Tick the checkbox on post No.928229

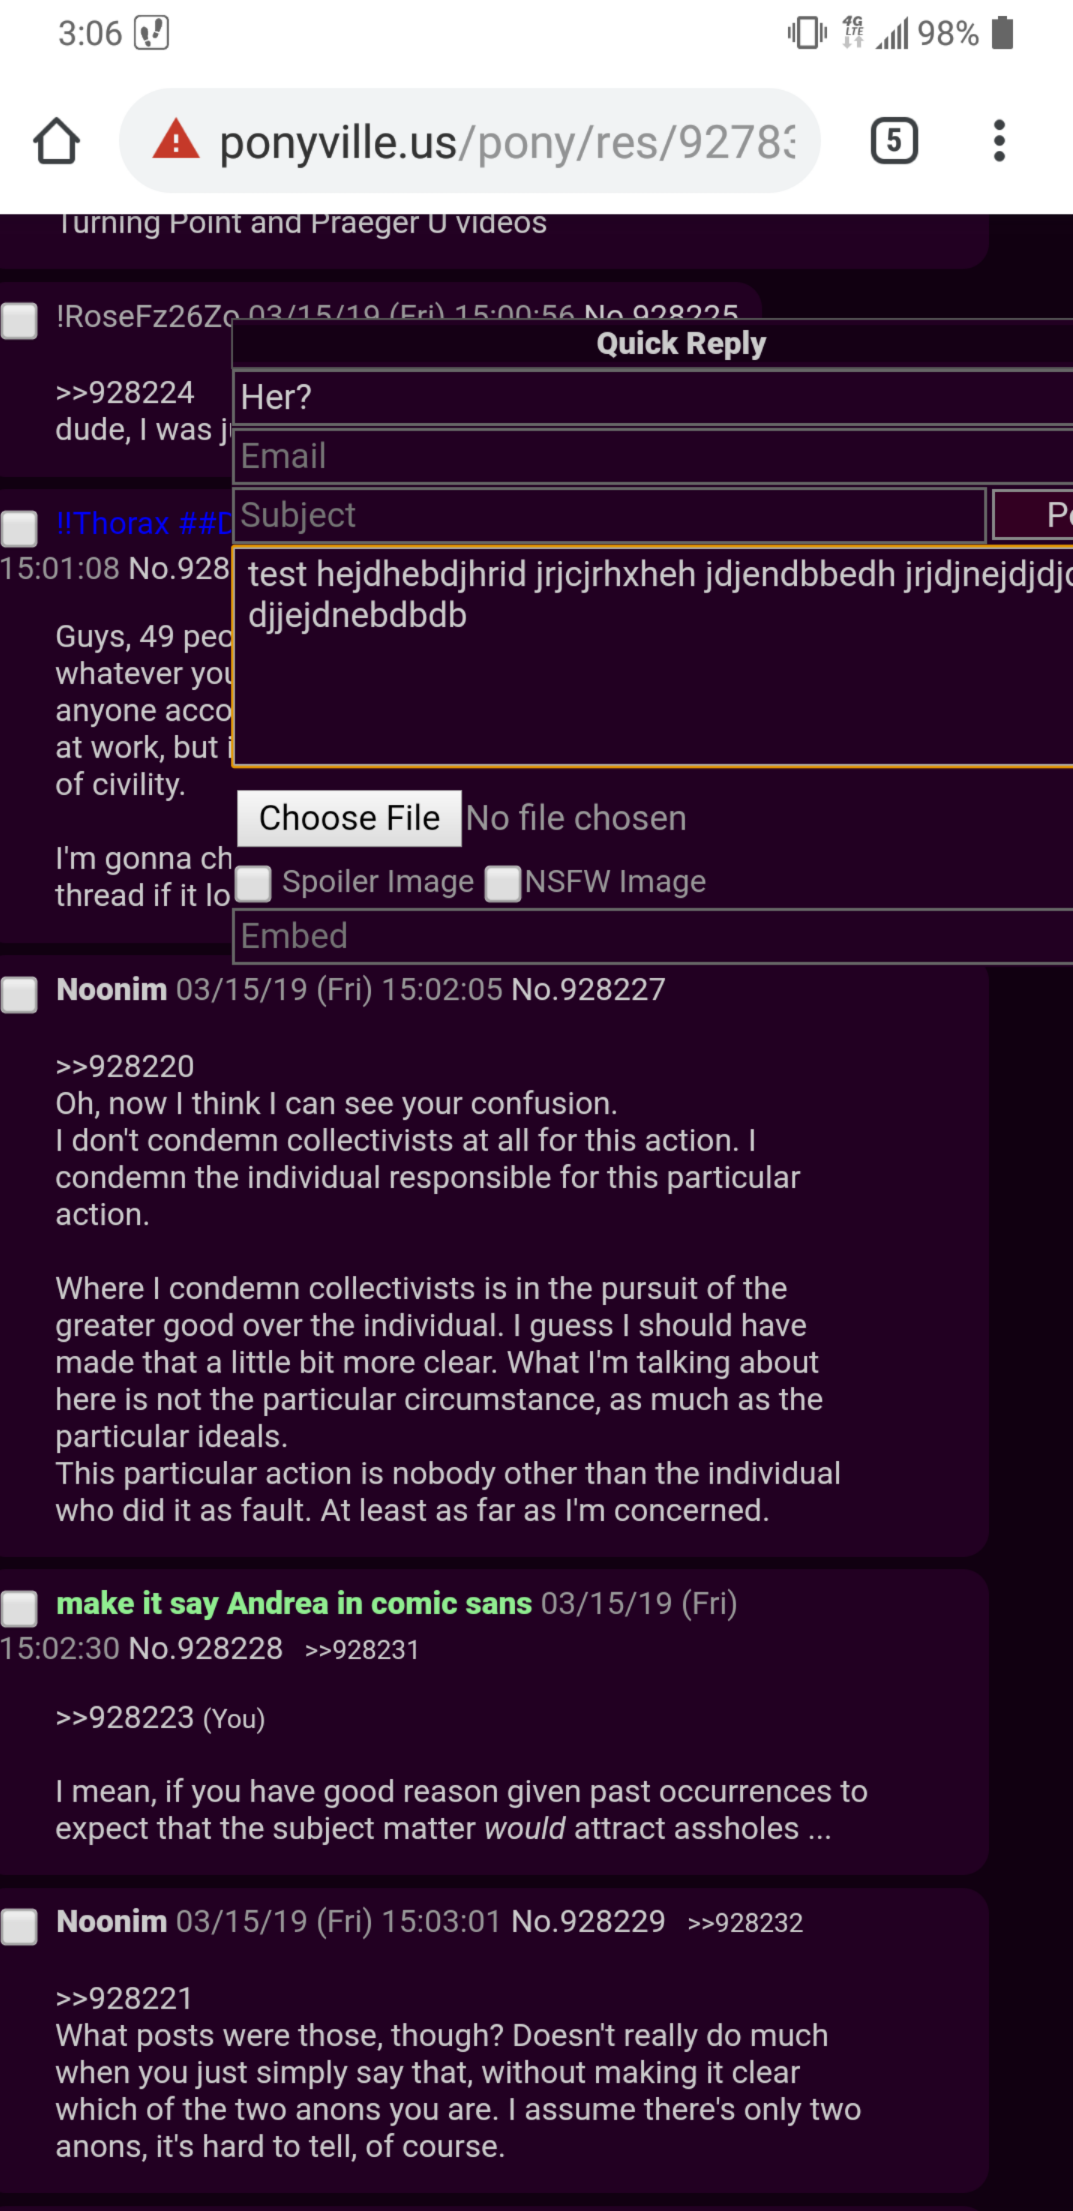[x=19, y=1926]
